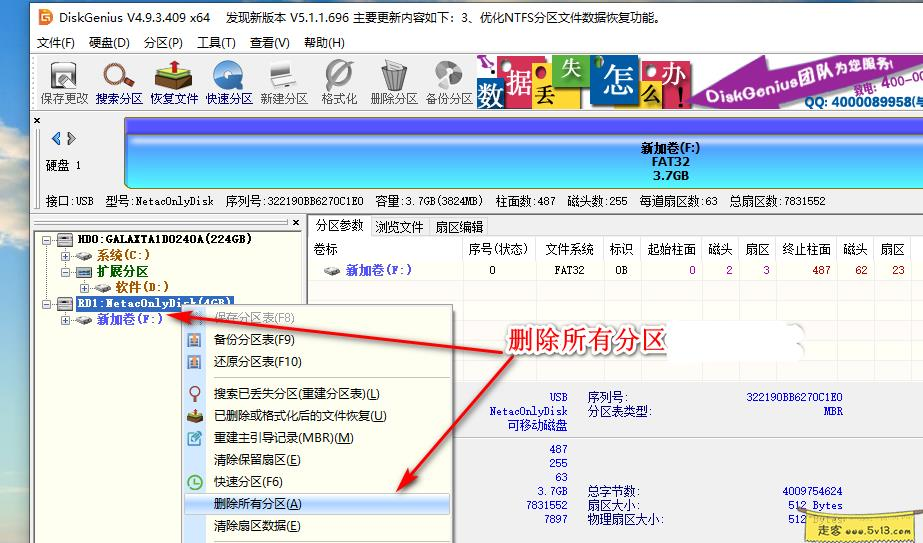Click the 起始柱面 column header
923x543 pixels.
(x=671, y=249)
